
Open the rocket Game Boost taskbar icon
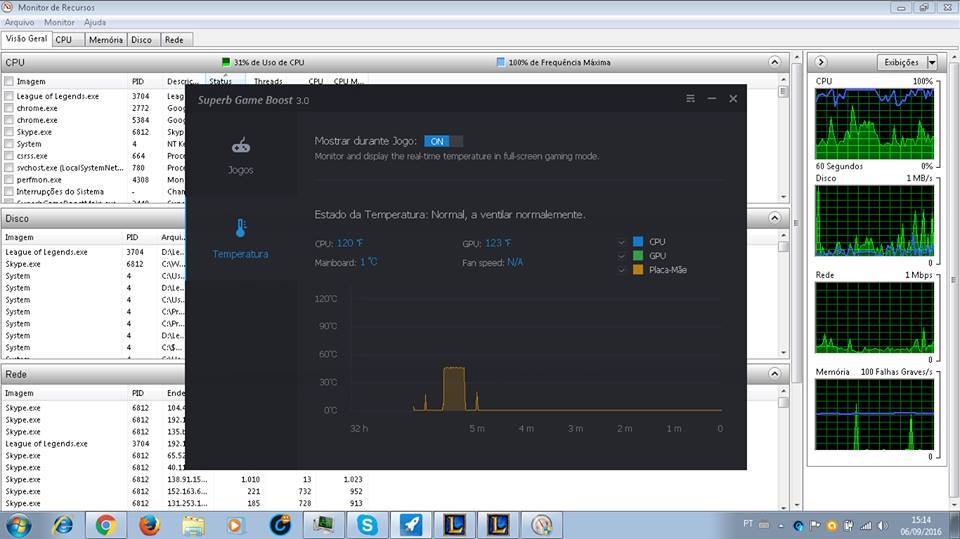(411, 526)
